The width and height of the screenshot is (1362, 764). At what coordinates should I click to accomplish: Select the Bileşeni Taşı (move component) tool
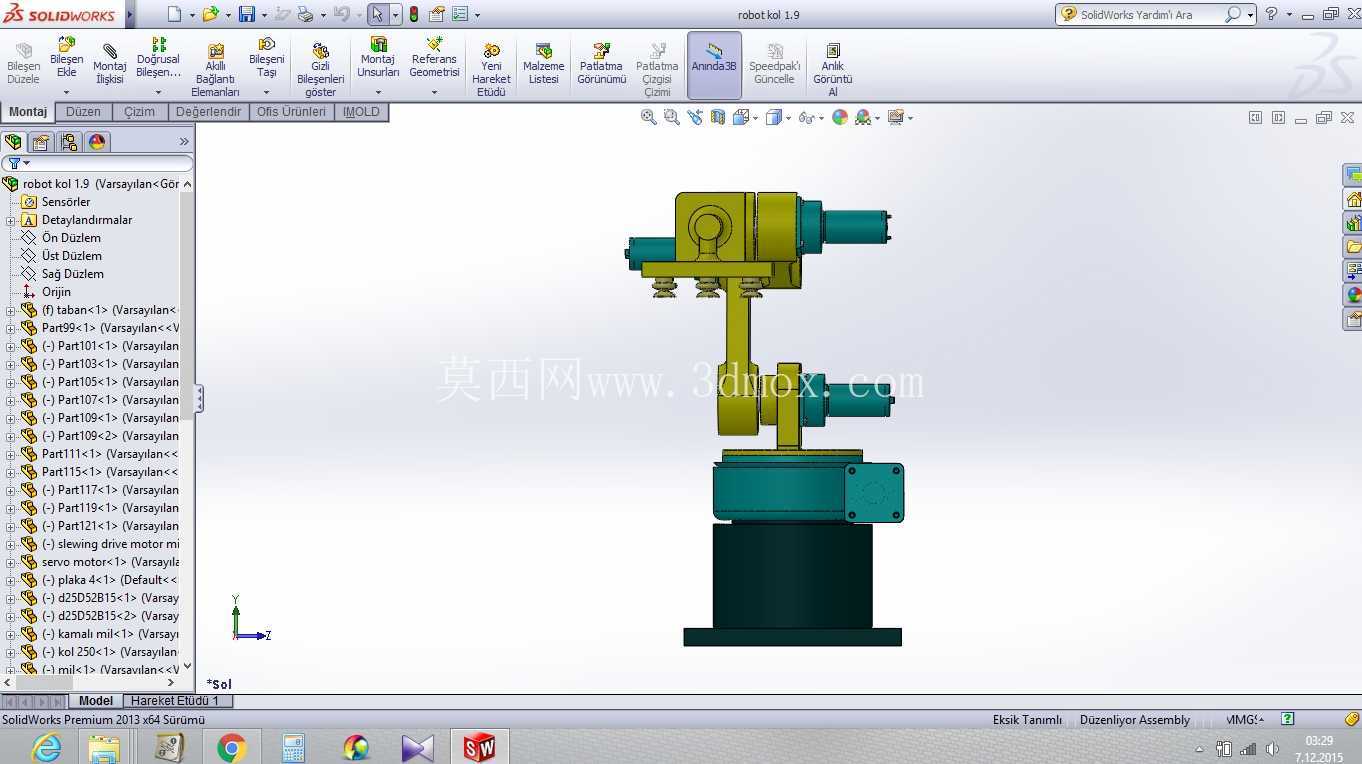[x=266, y=59]
